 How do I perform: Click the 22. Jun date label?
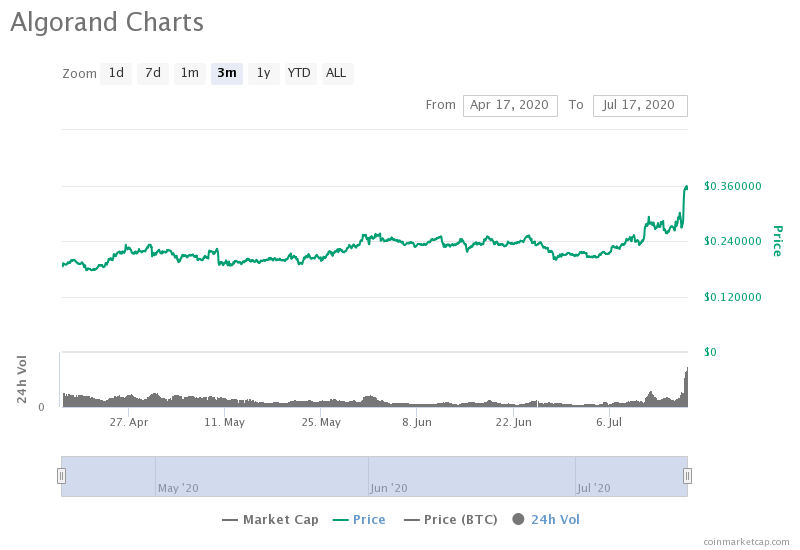point(513,422)
